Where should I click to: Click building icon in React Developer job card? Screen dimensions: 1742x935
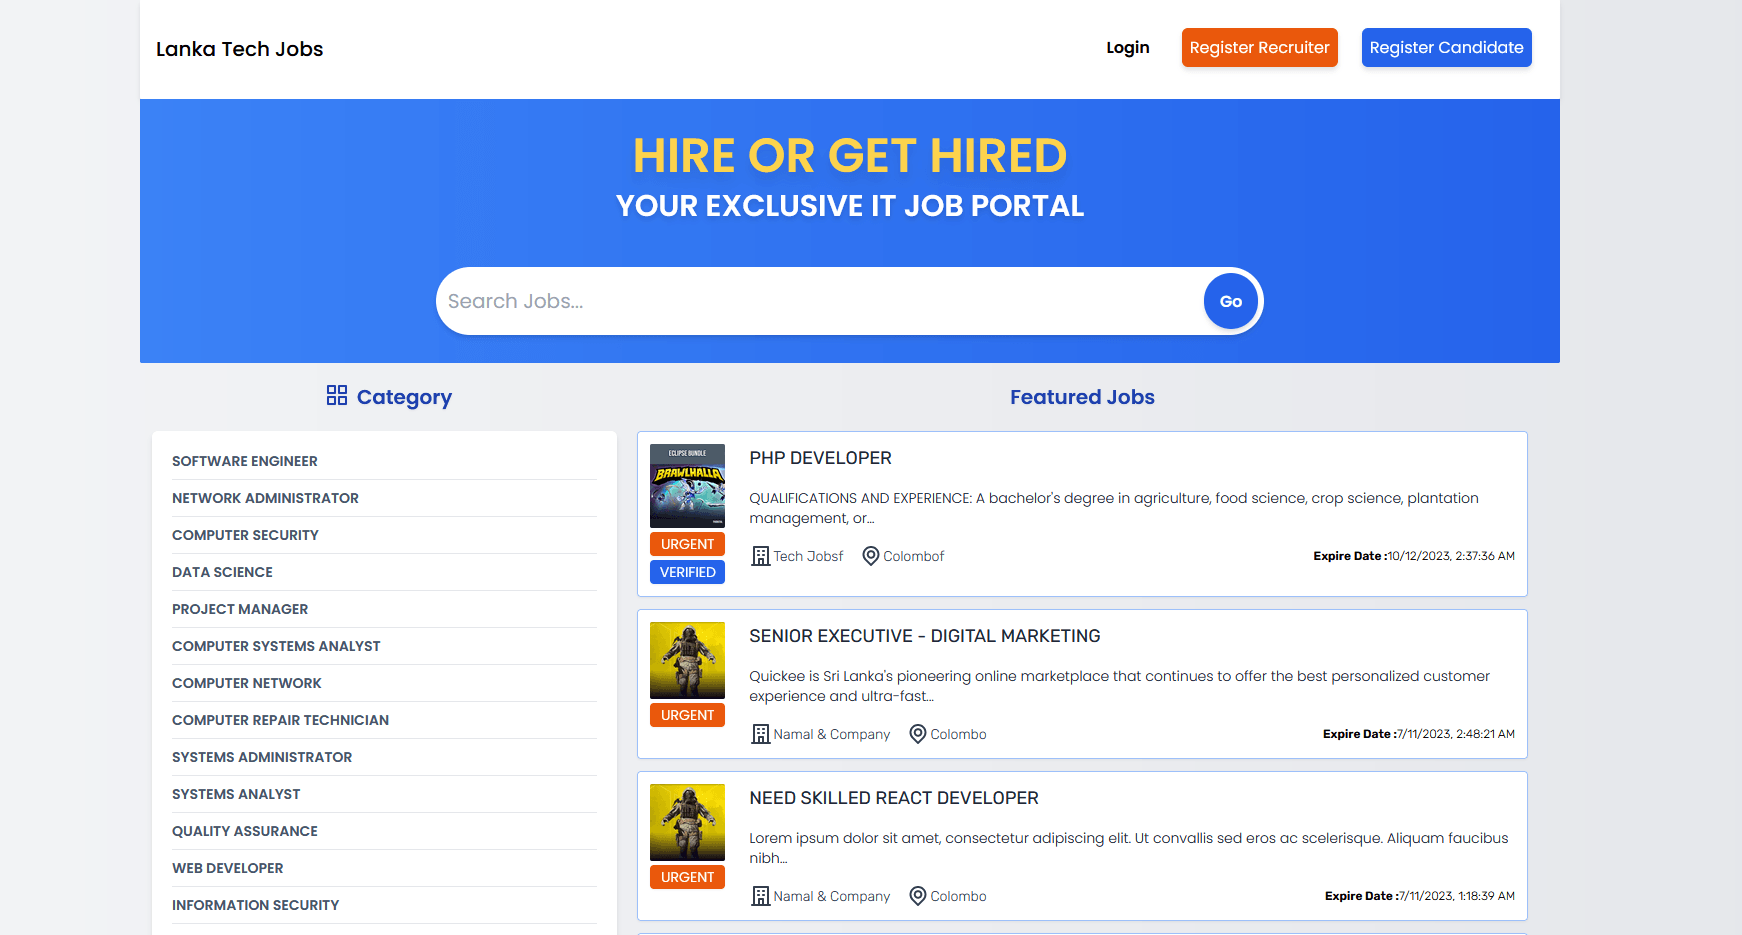(x=760, y=896)
